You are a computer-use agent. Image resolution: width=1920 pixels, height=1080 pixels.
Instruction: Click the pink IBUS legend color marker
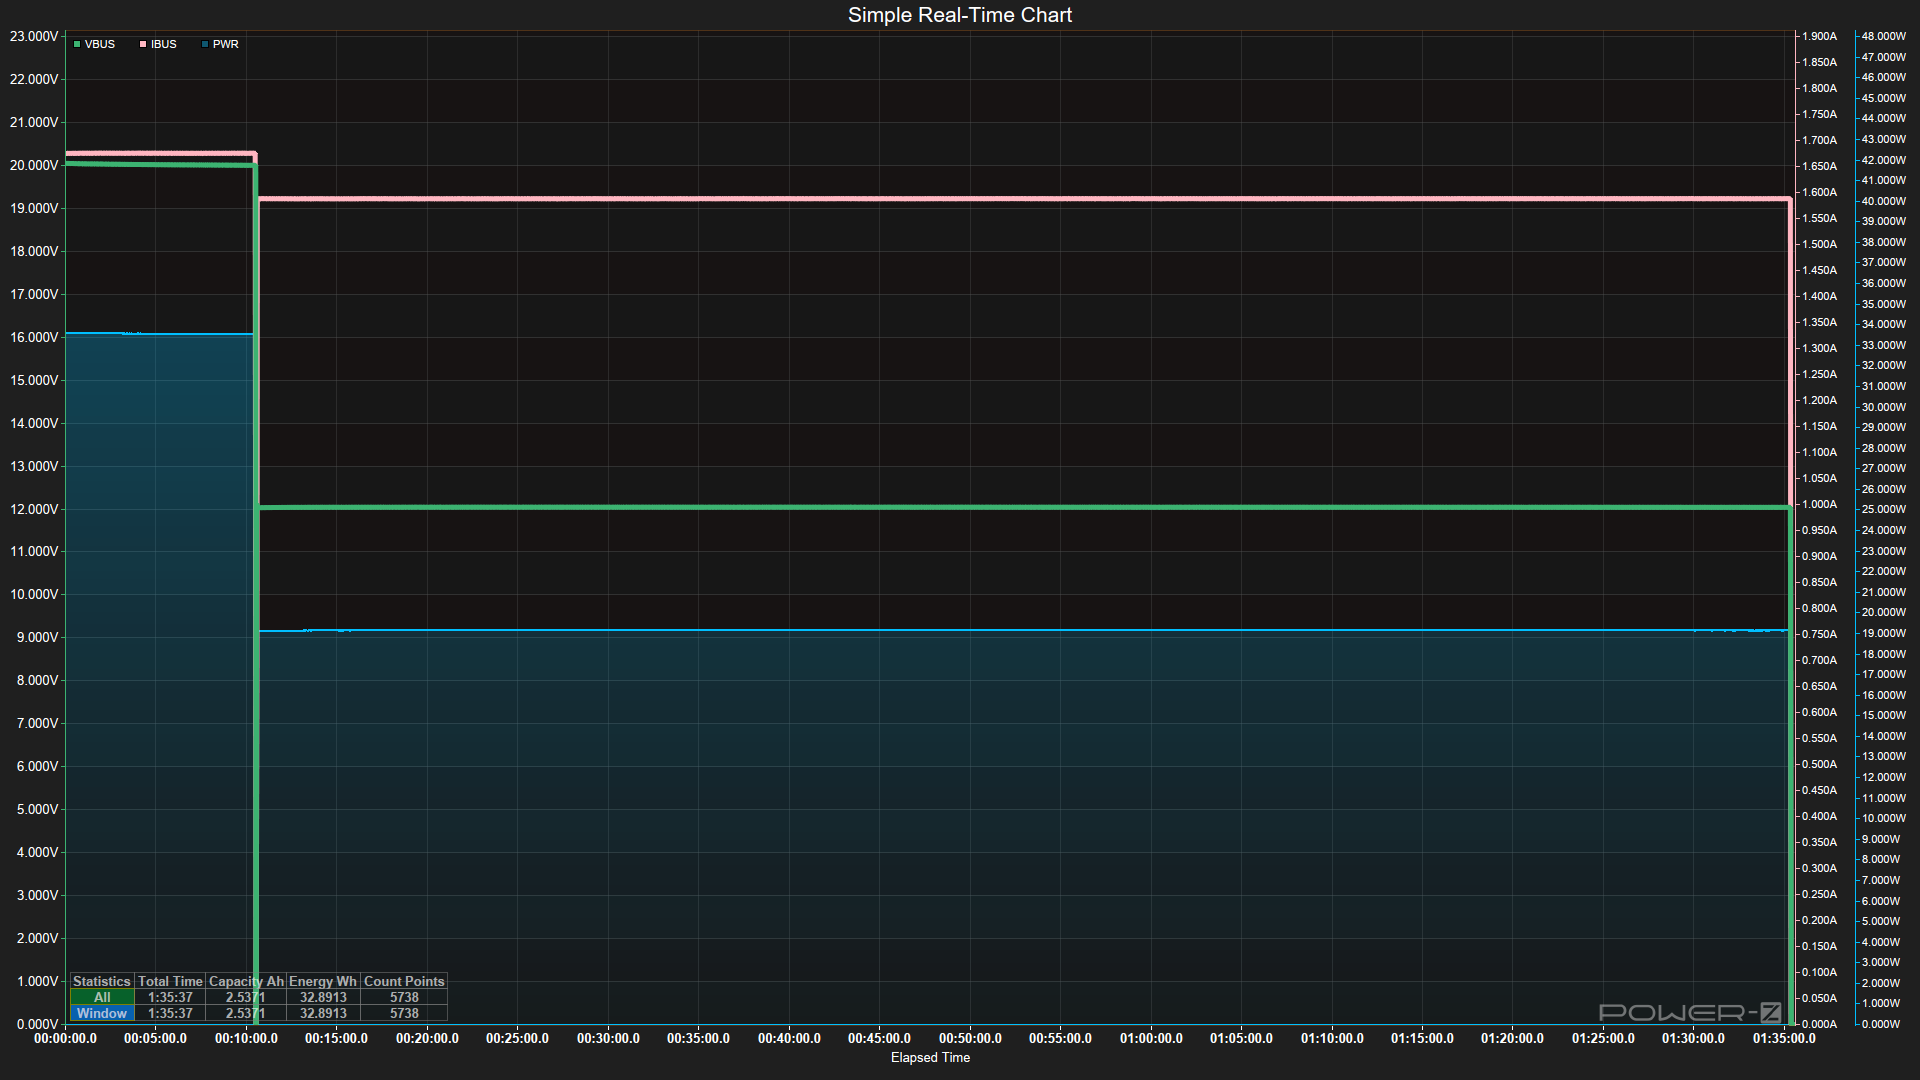pos(143,45)
